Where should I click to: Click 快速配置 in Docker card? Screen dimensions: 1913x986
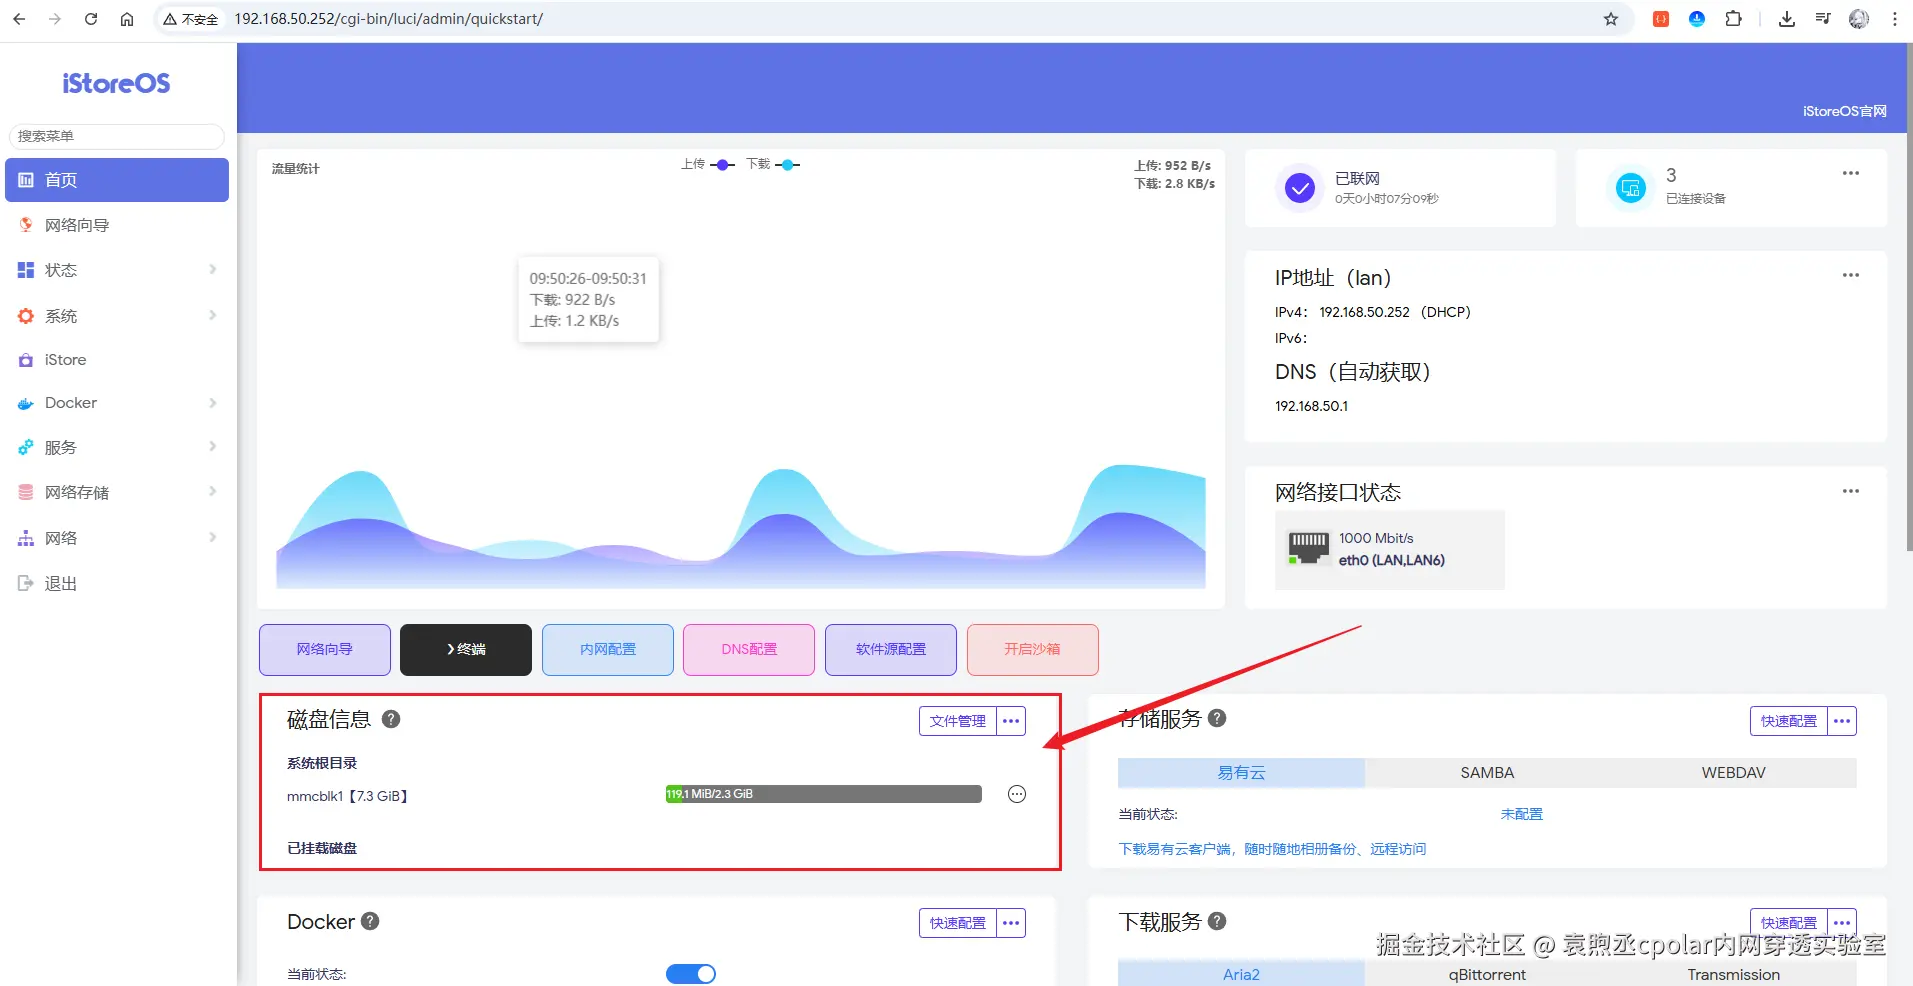pyautogui.click(x=958, y=923)
